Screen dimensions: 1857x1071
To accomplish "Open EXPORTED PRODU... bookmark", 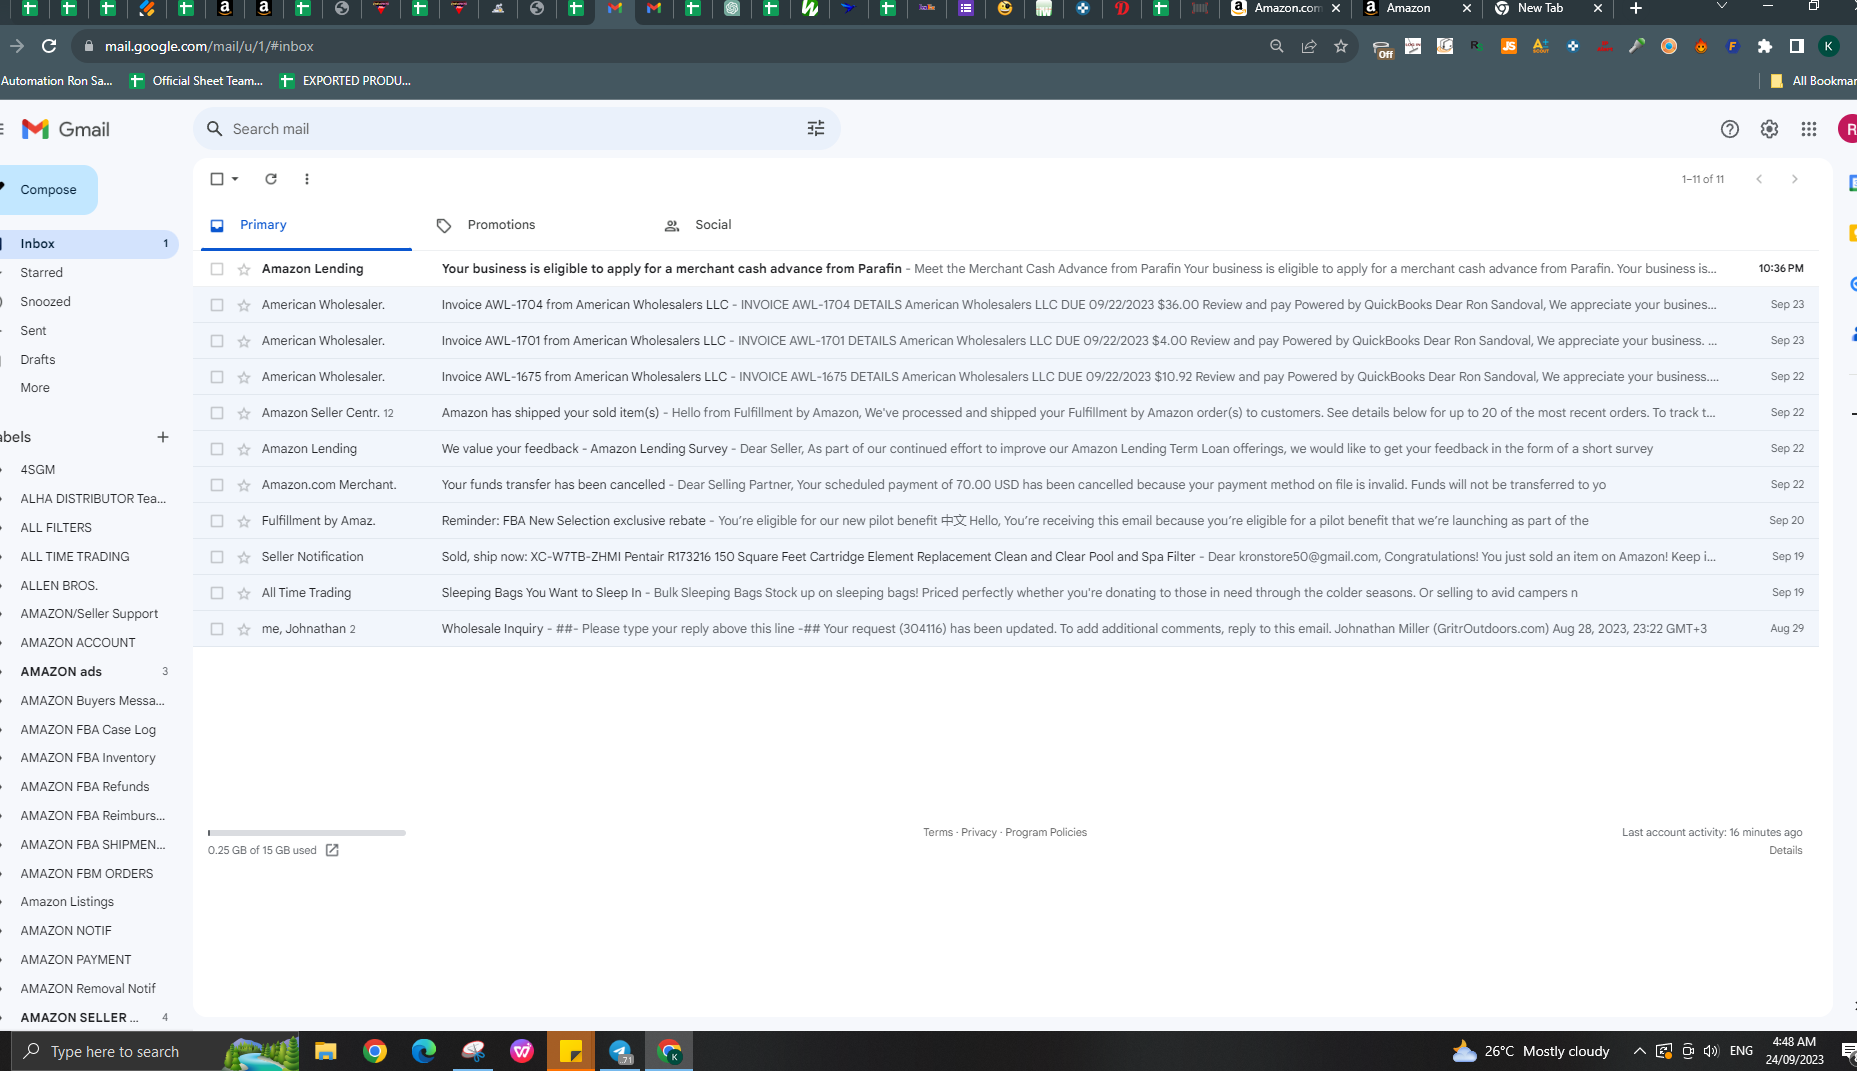I will coord(346,81).
